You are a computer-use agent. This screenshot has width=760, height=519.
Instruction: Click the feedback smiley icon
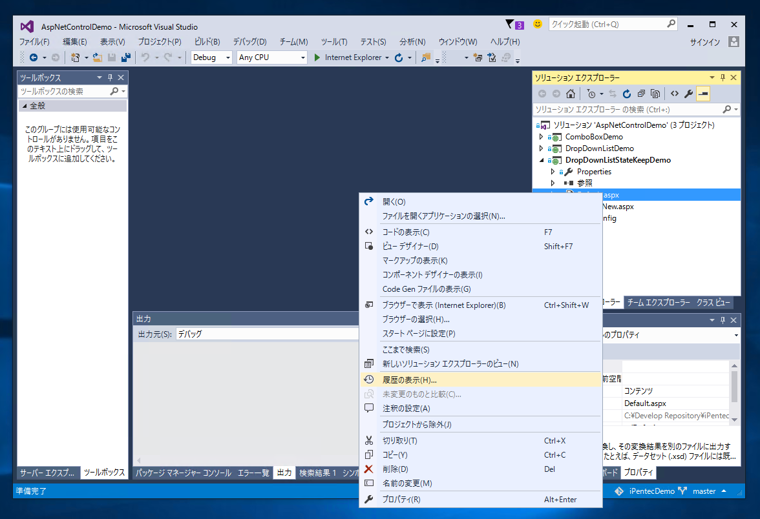[537, 24]
